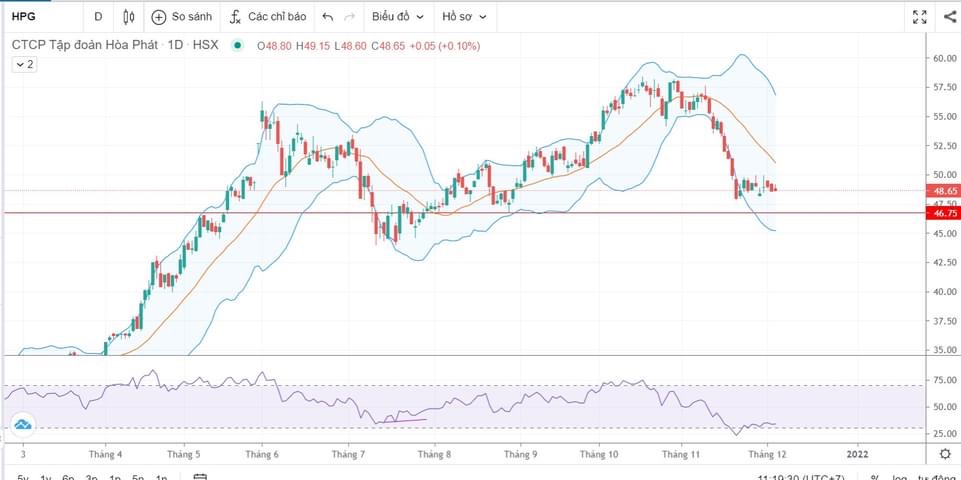Change the D time interval
The image size is (961, 480).
(x=98, y=17)
